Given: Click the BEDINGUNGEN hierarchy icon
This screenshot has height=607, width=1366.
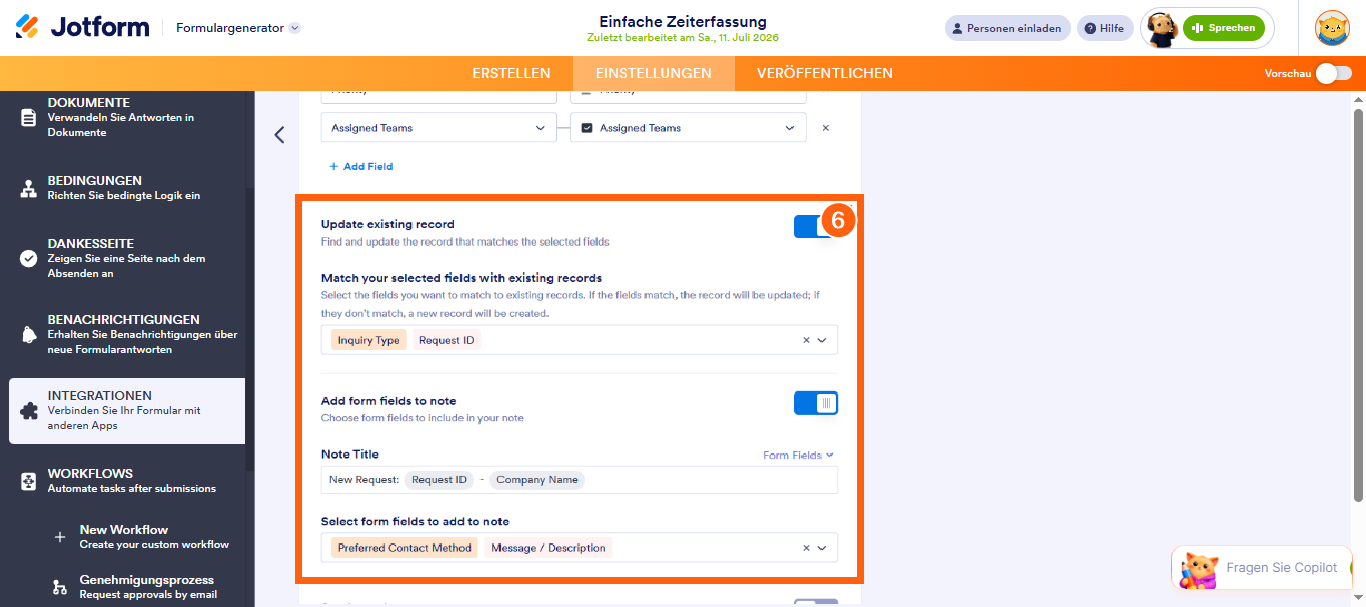Looking at the screenshot, I should (29, 188).
